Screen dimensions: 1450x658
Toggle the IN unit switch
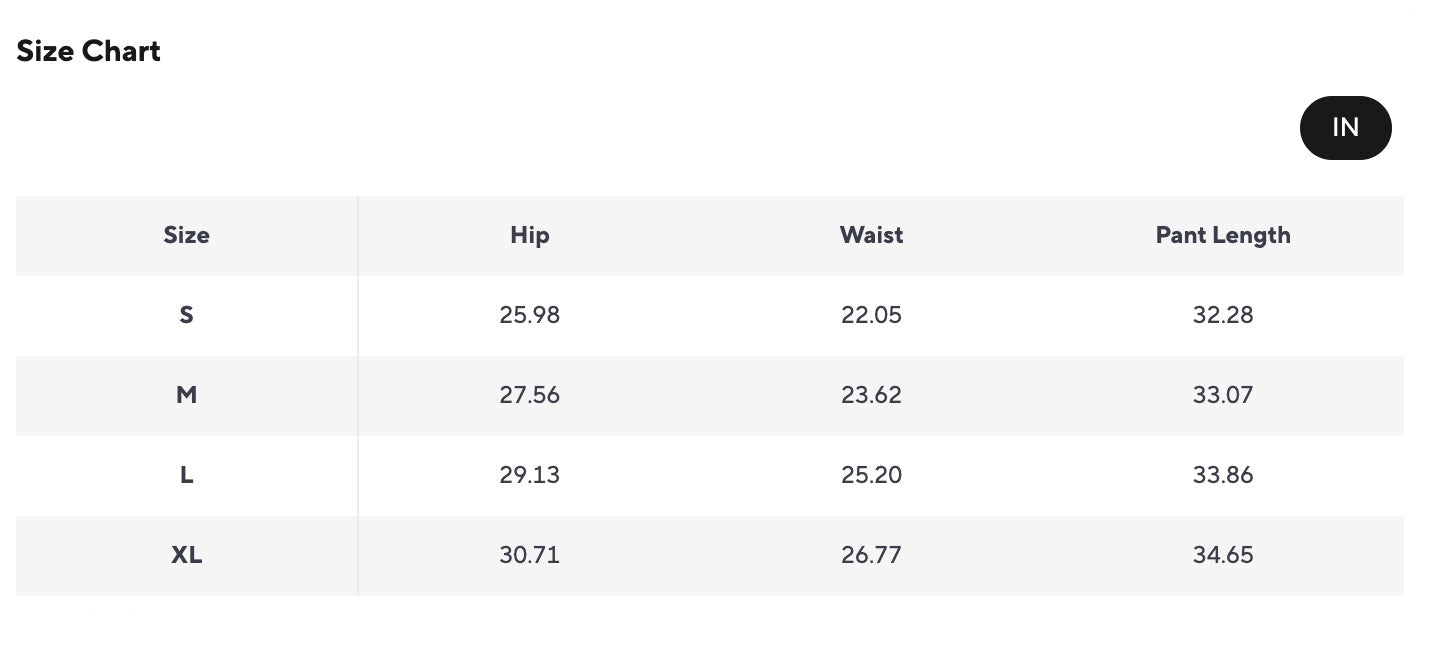pos(1345,128)
